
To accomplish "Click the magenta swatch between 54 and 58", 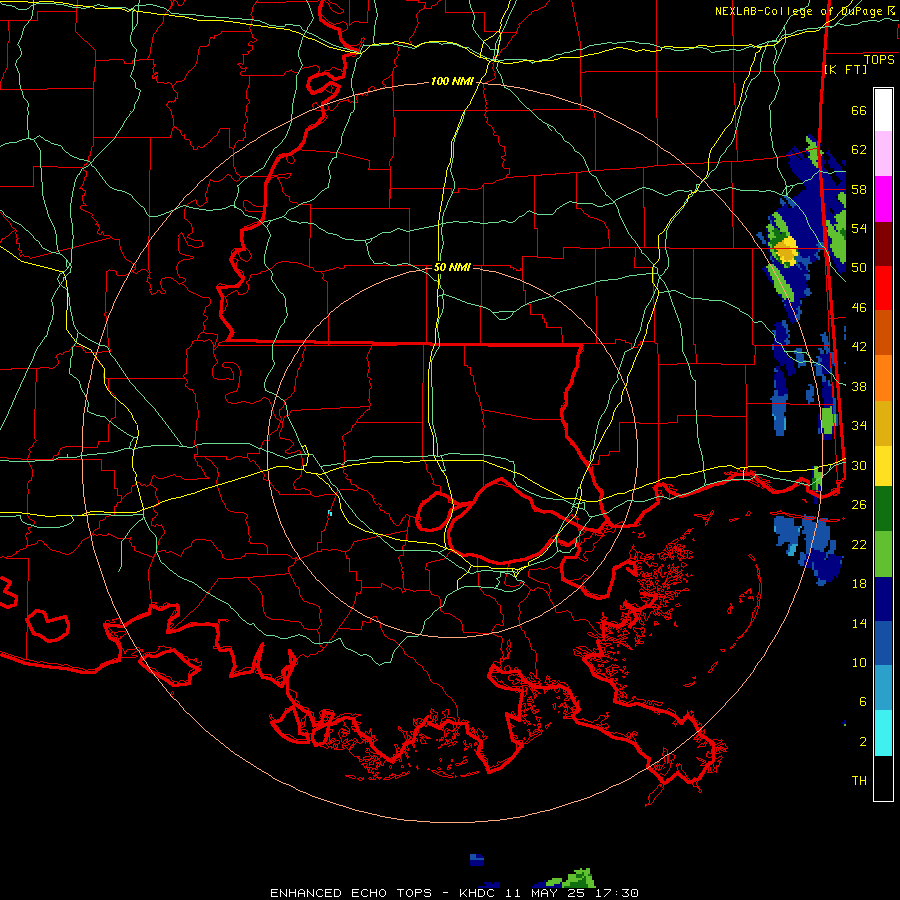I will (x=883, y=199).
